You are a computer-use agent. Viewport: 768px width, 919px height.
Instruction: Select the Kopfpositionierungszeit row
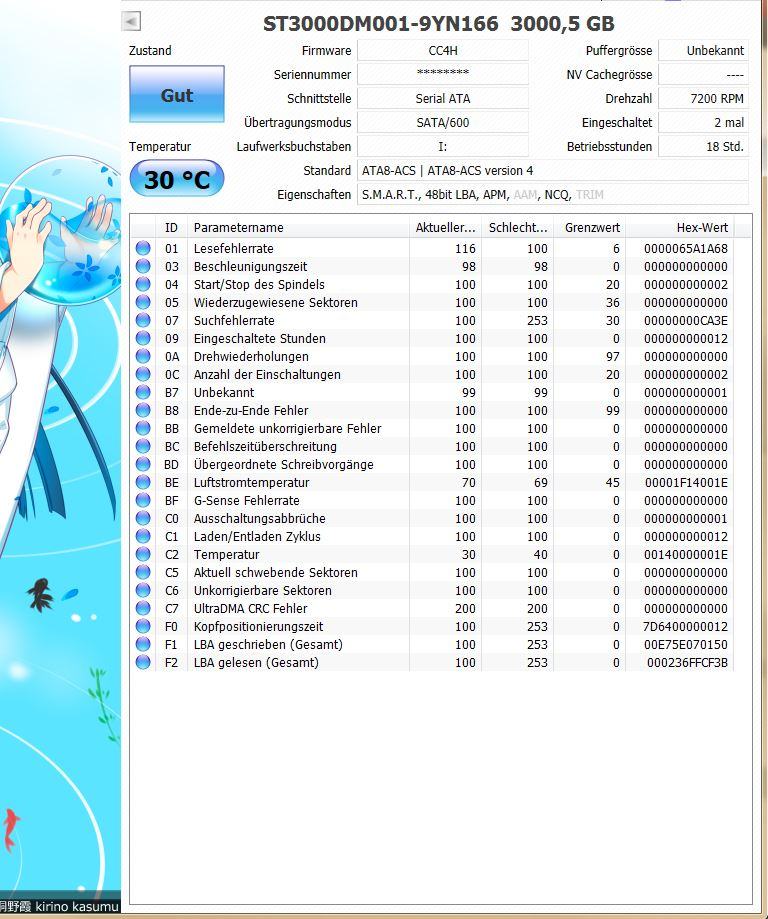pyautogui.click(x=432, y=627)
